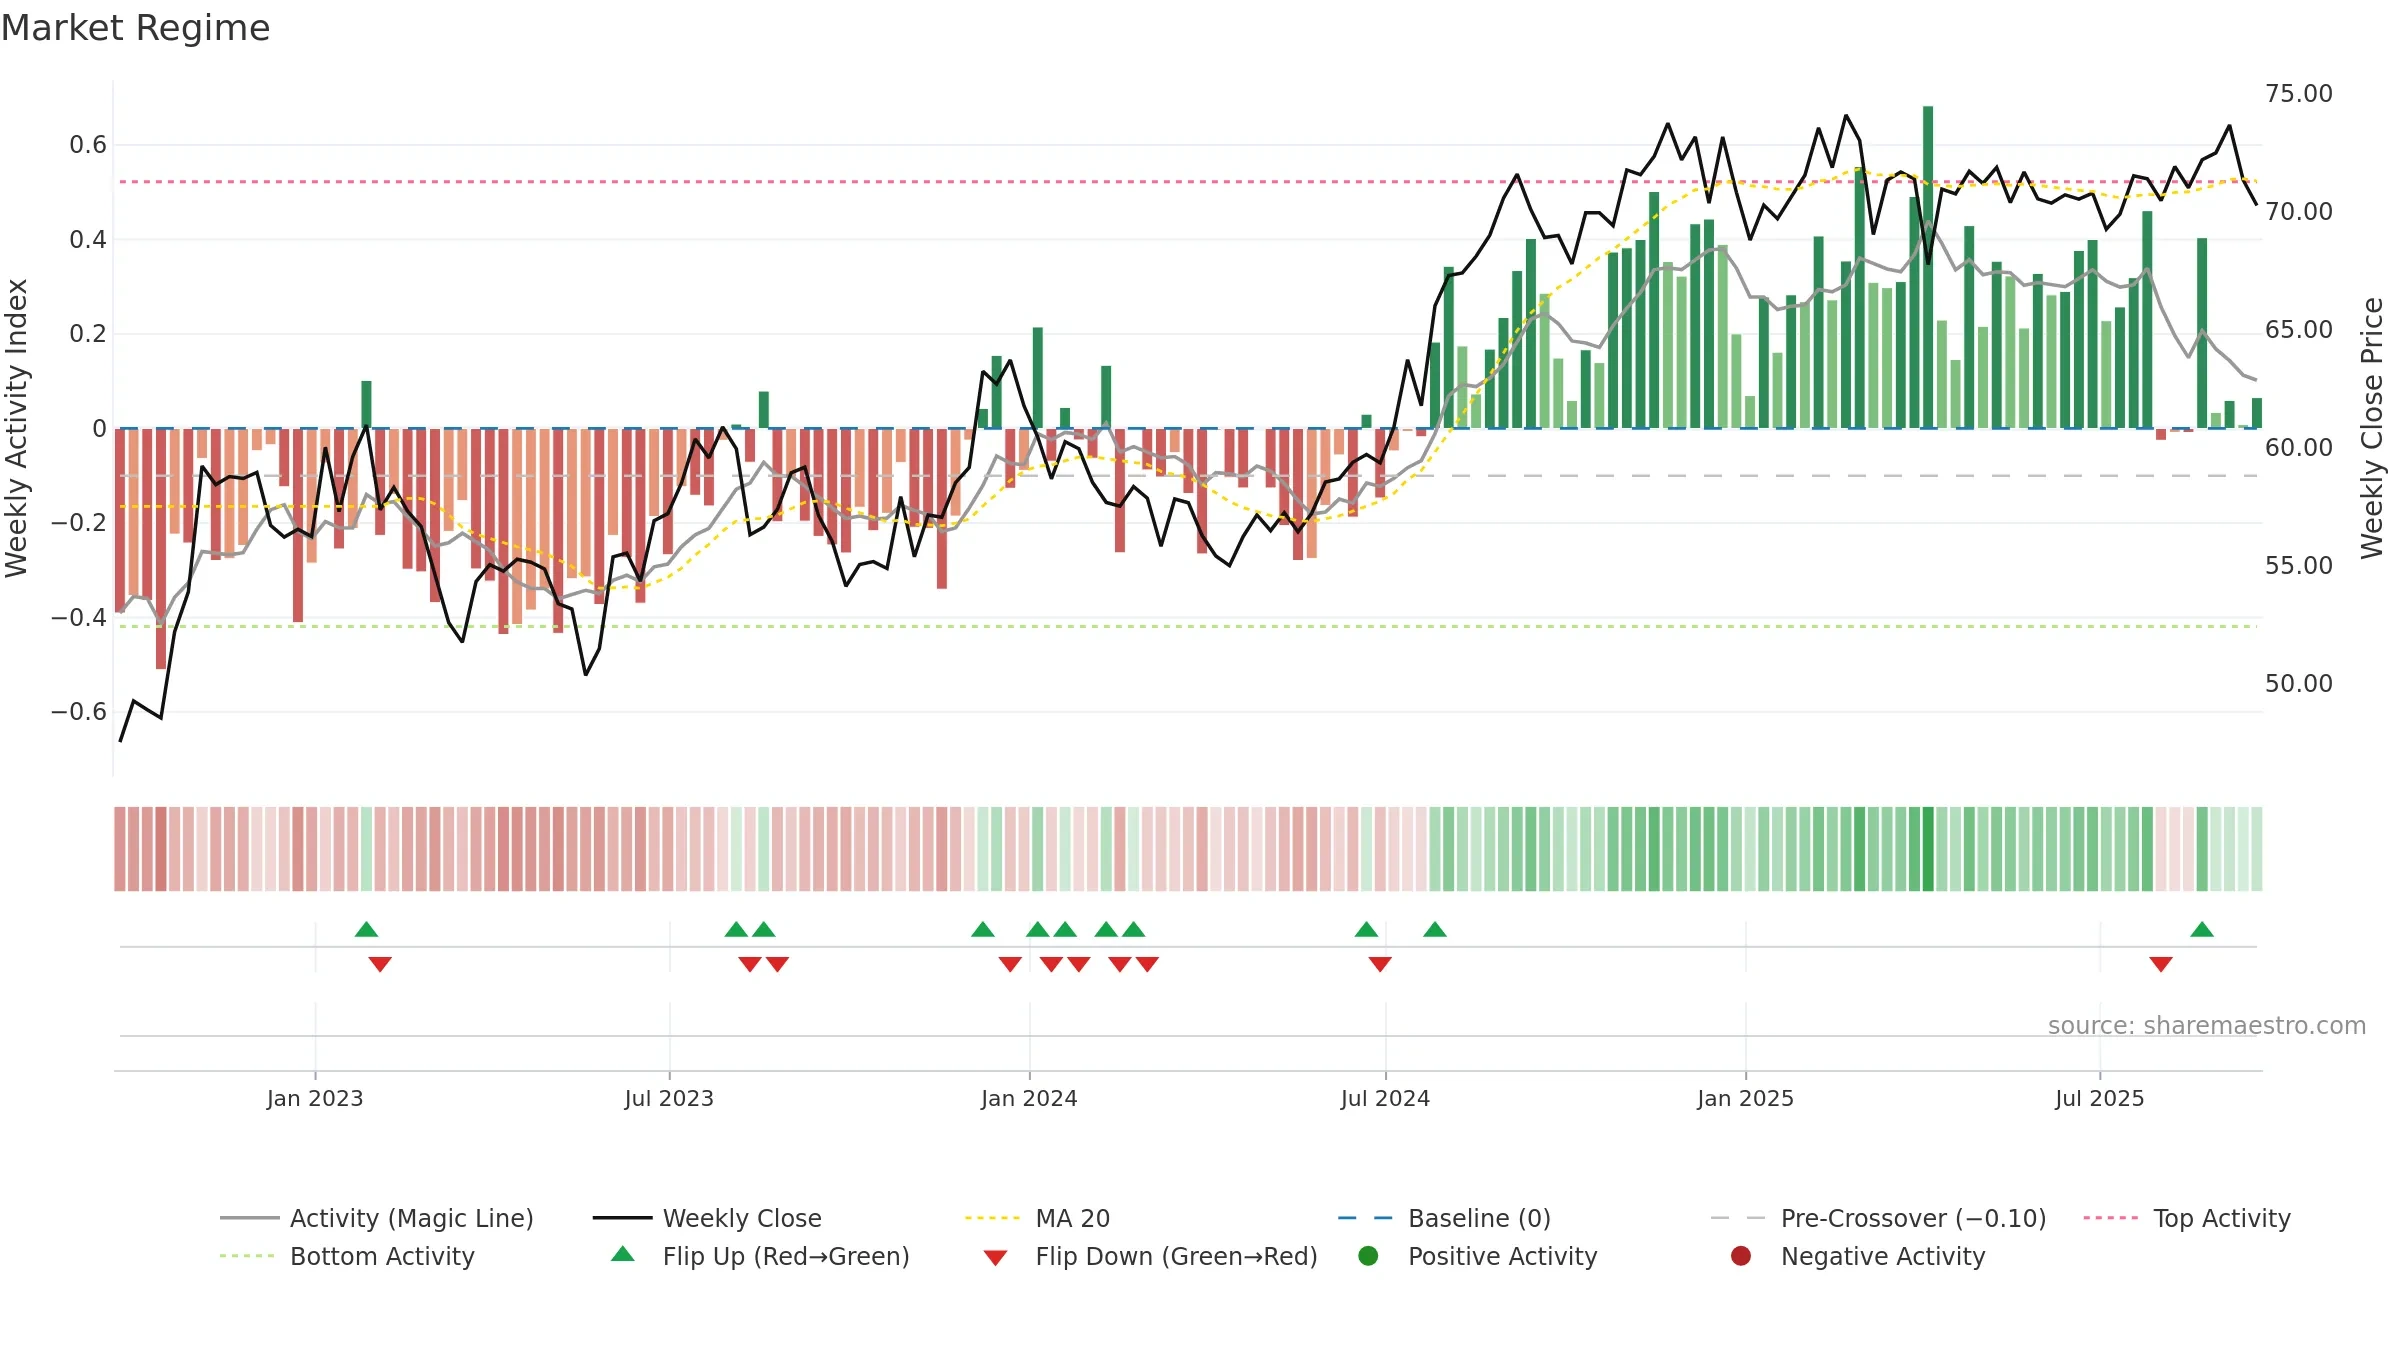Click the 50.00 price axis tick
Screen dimensions: 2400x1350
(x=2299, y=684)
